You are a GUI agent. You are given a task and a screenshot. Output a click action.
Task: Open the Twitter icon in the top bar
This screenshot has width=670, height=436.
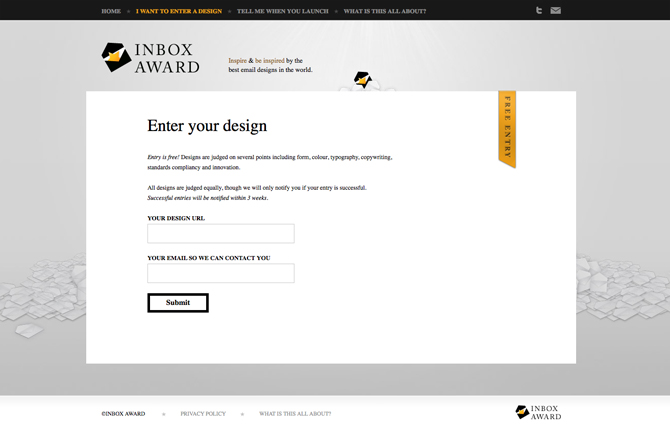coord(539,11)
